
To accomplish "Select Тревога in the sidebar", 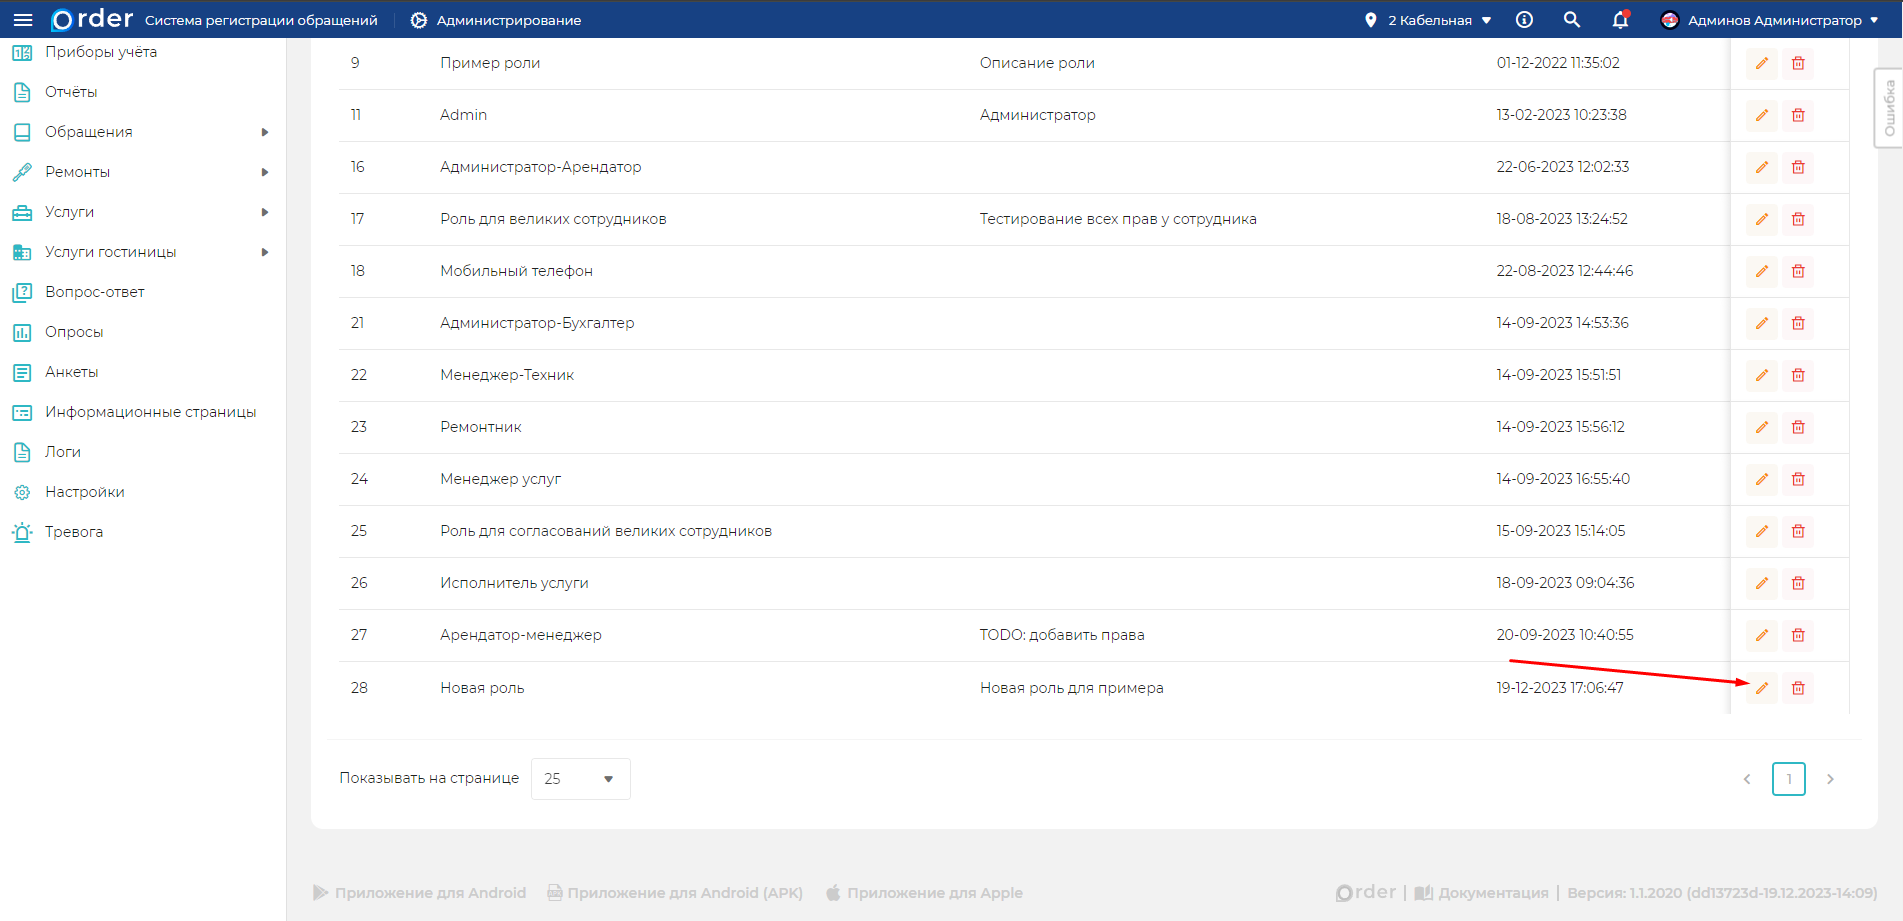I will pos(73,532).
